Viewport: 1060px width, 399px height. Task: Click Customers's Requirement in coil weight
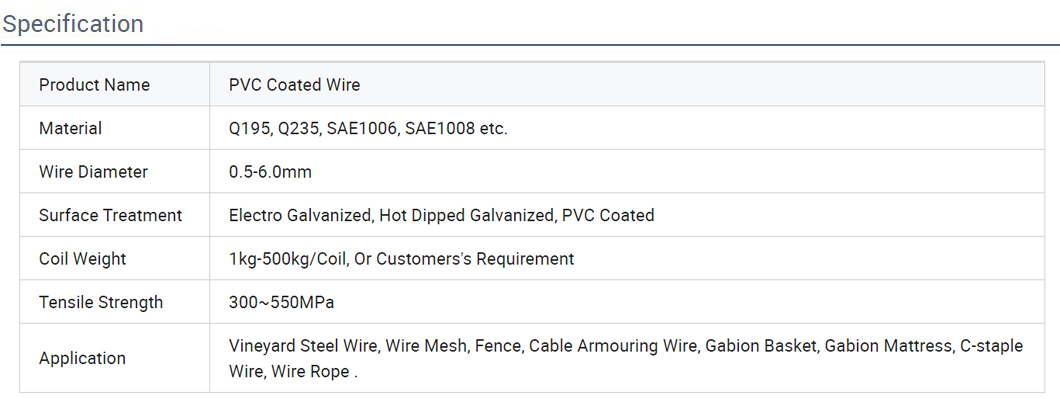(475, 258)
